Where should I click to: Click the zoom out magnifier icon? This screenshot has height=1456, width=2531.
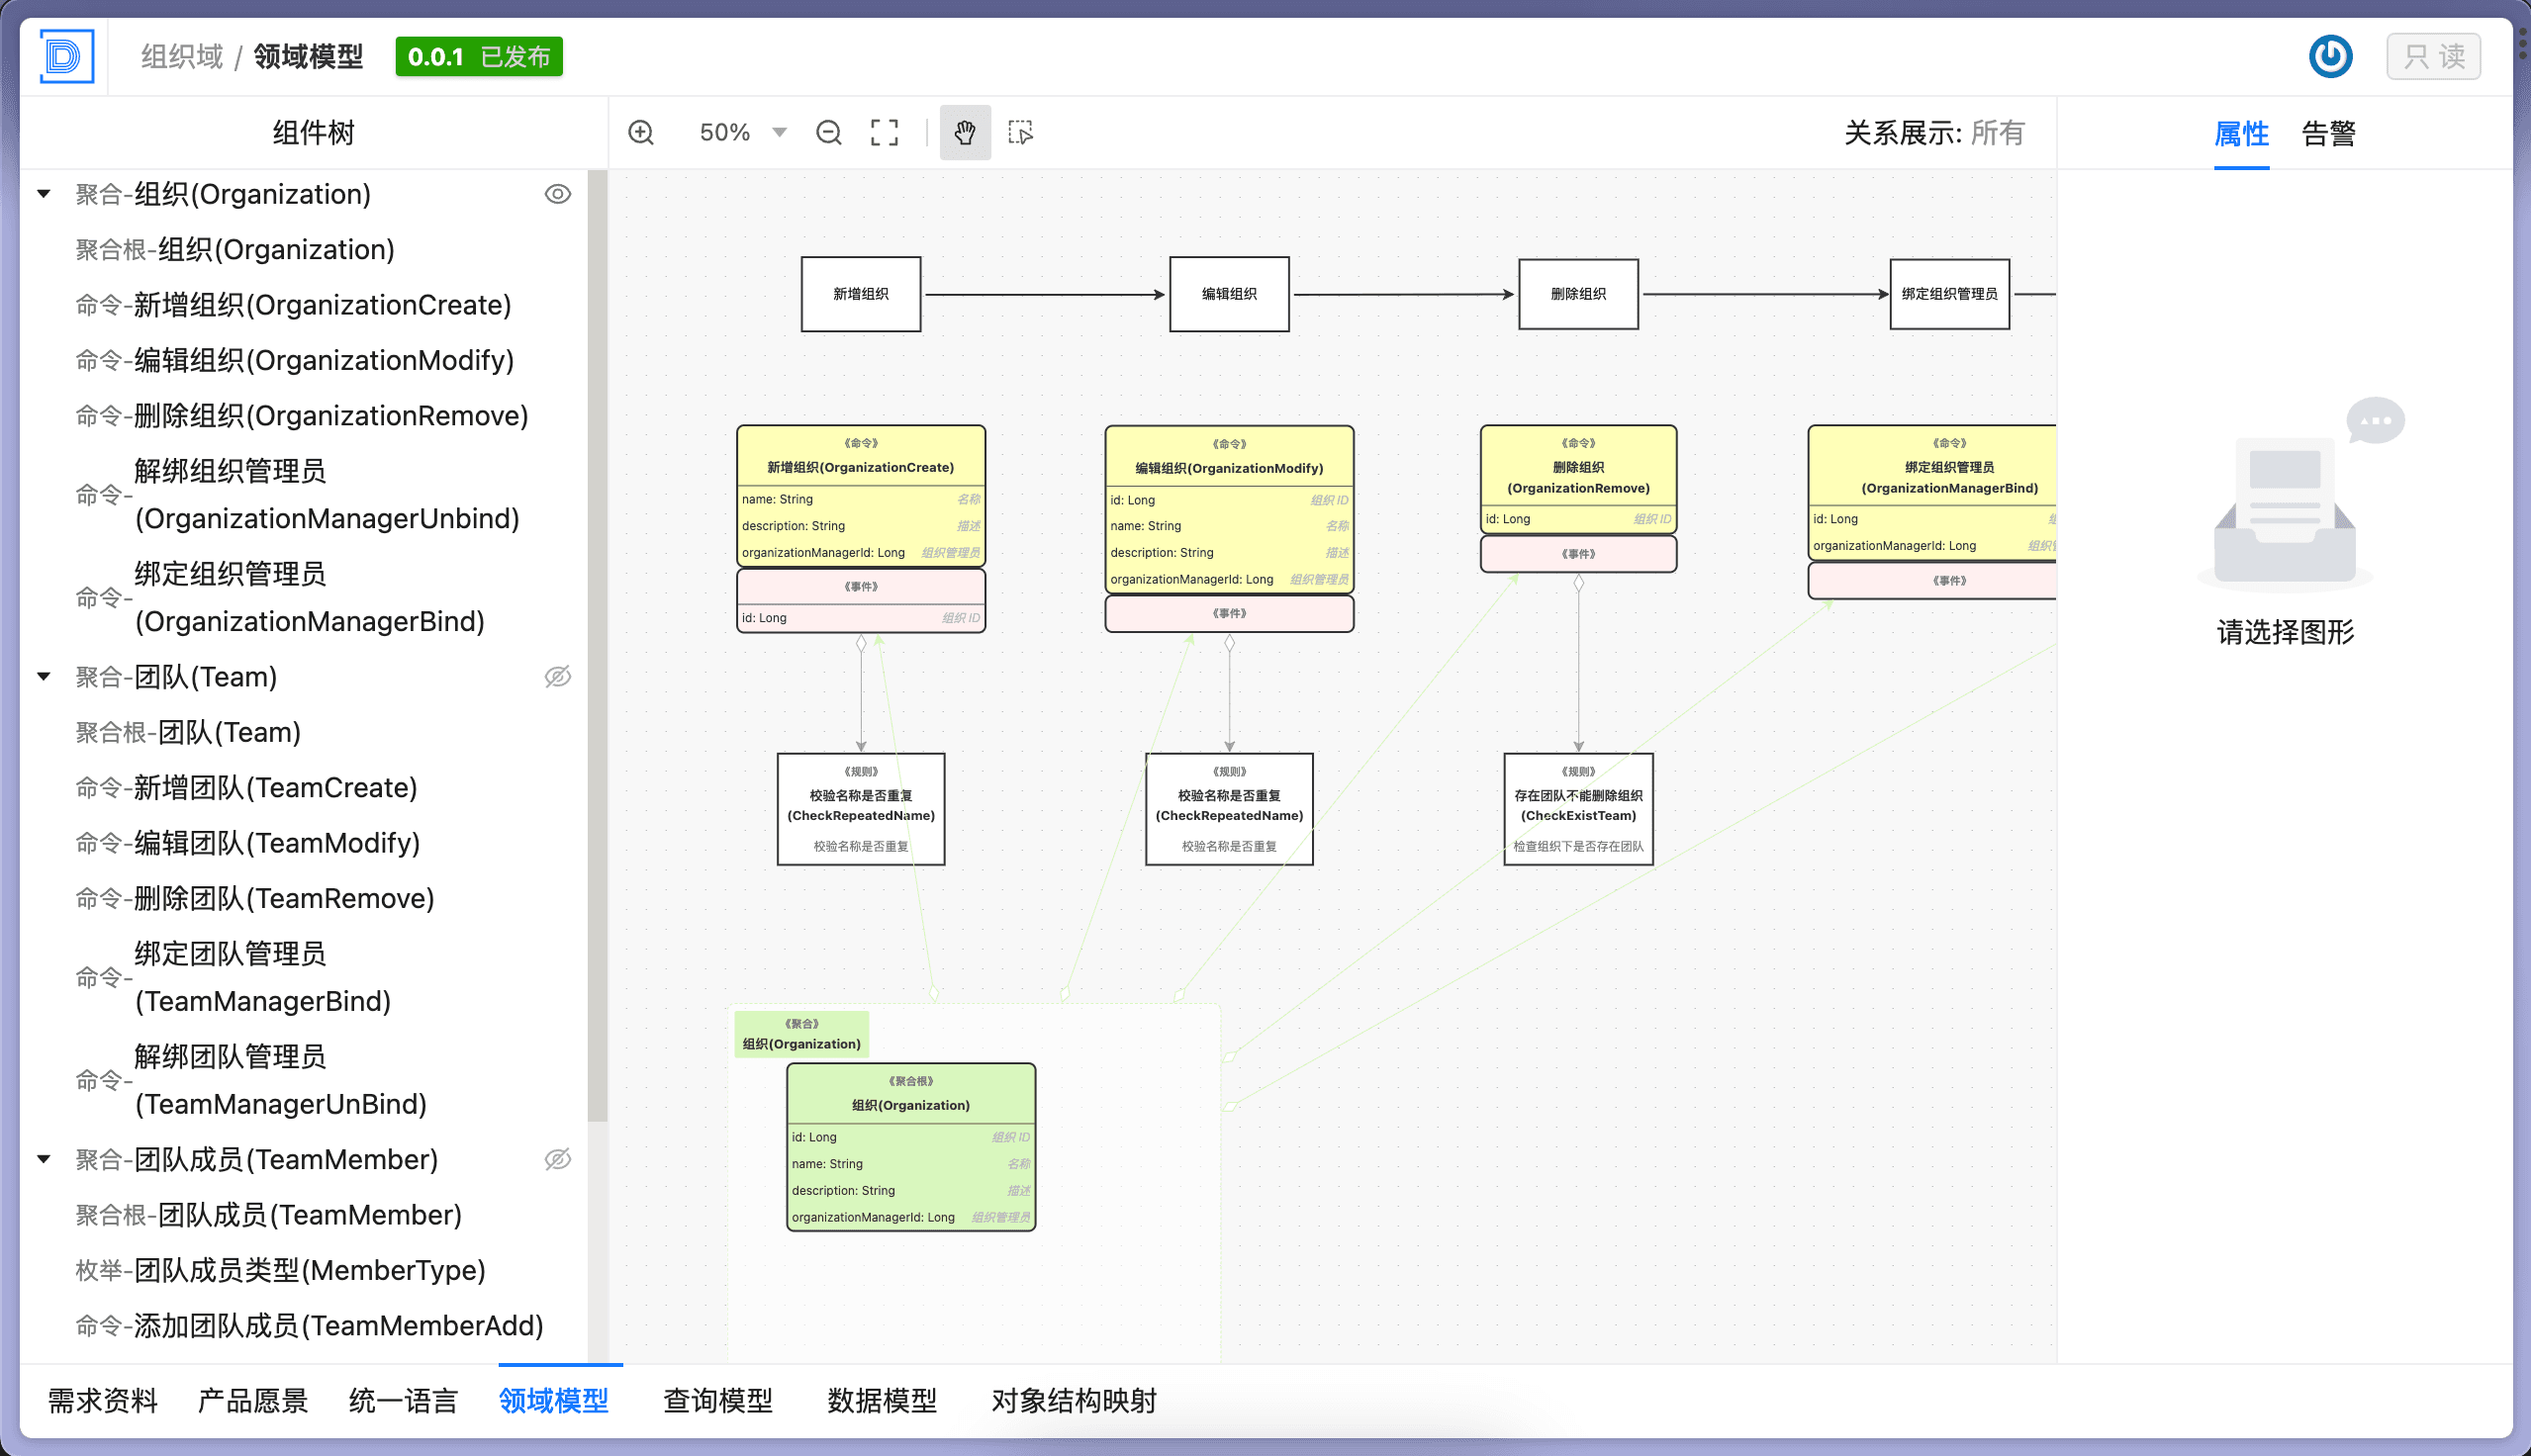pyautogui.click(x=829, y=132)
